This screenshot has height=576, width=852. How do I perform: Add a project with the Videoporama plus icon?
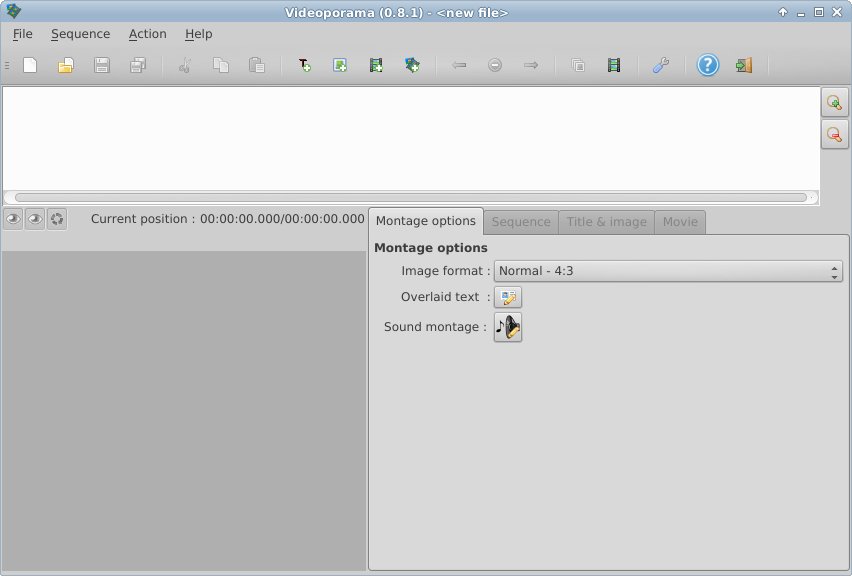point(412,66)
